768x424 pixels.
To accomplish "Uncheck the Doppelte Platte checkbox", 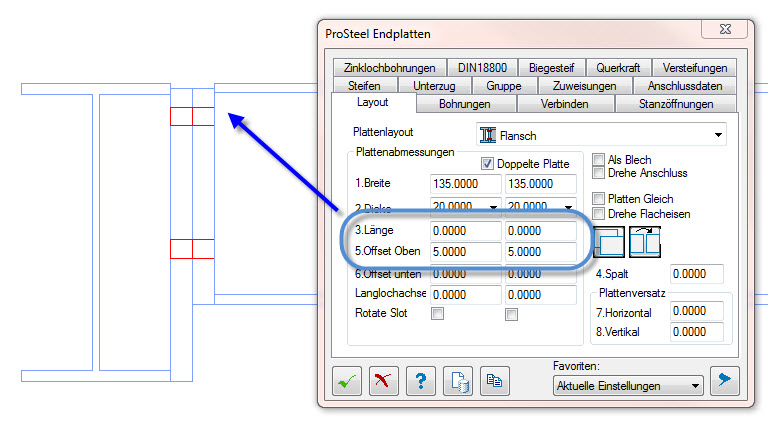I will [x=487, y=164].
